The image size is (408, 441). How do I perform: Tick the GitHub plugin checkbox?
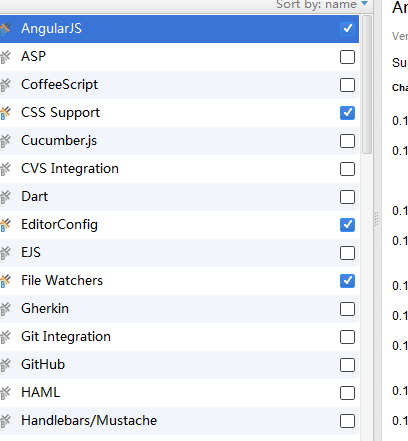[347, 365]
